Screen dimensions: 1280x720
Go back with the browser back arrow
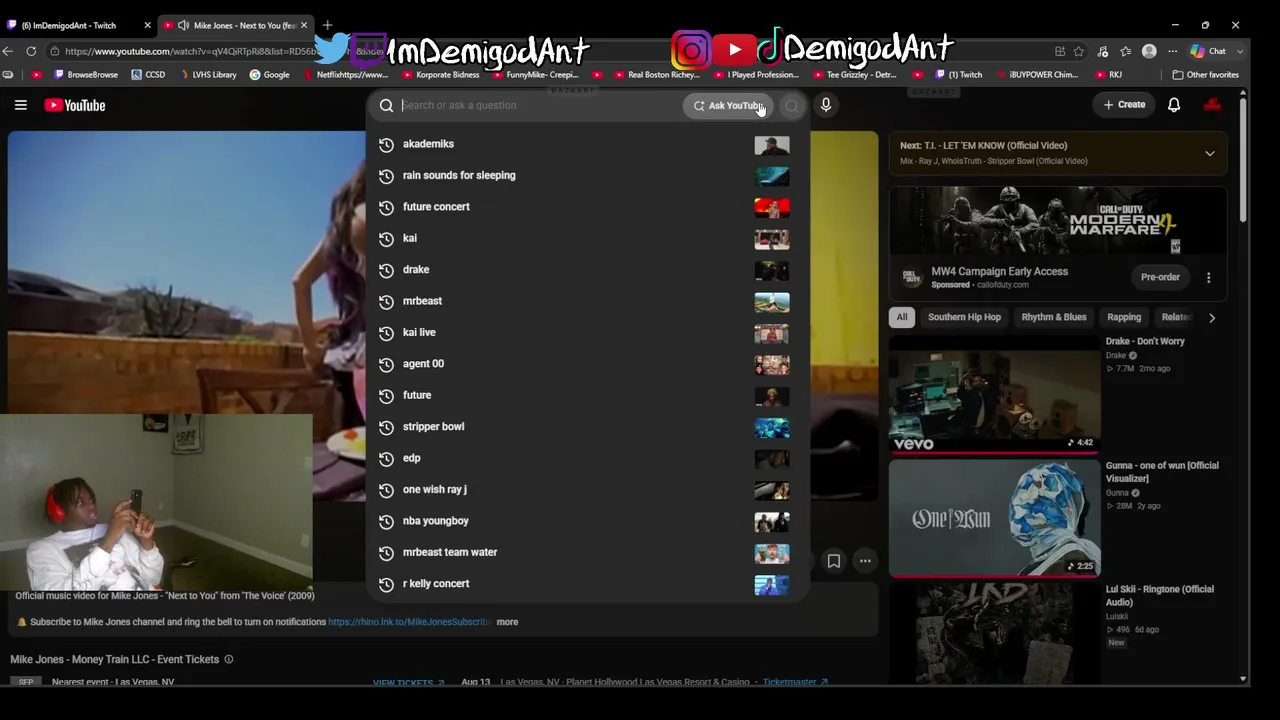tap(8, 51)
